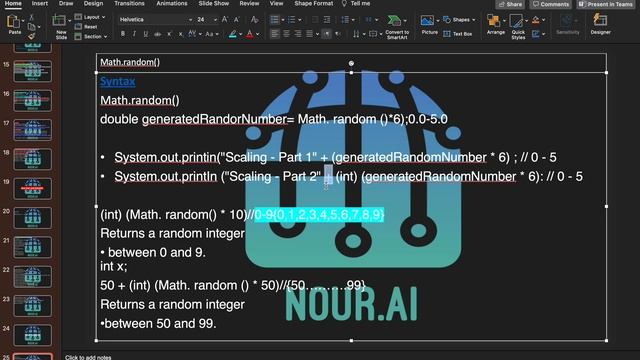Click the Tell me search box
Image resolution: width=640 pixels, height=360 pixels.
tap(356, 3)
